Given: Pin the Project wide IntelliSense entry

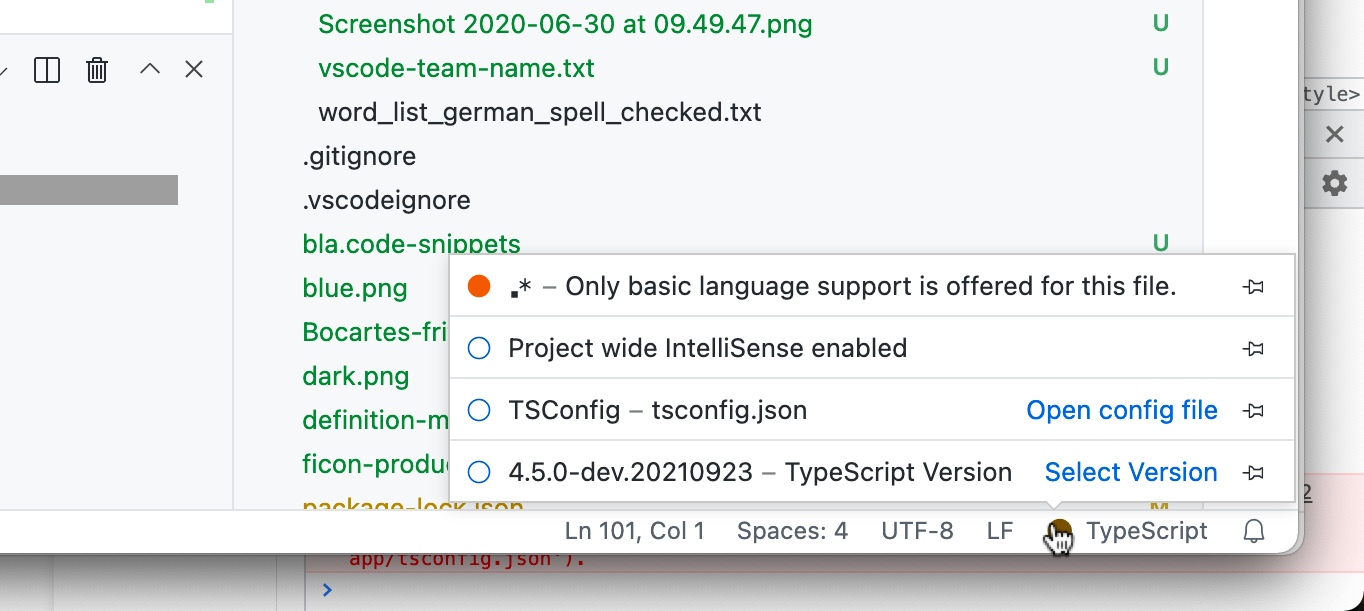Looking at the screenshot, I should click(1254, 348).
